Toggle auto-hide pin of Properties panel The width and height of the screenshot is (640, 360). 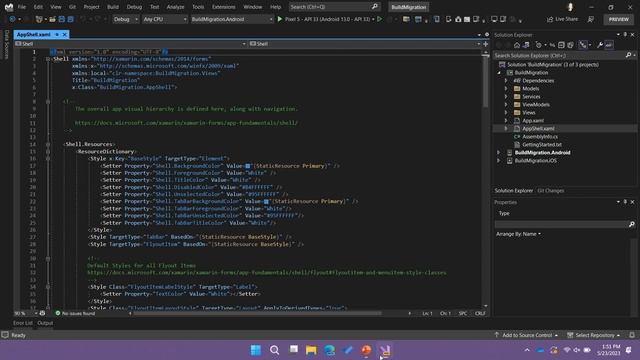point(625,202)
